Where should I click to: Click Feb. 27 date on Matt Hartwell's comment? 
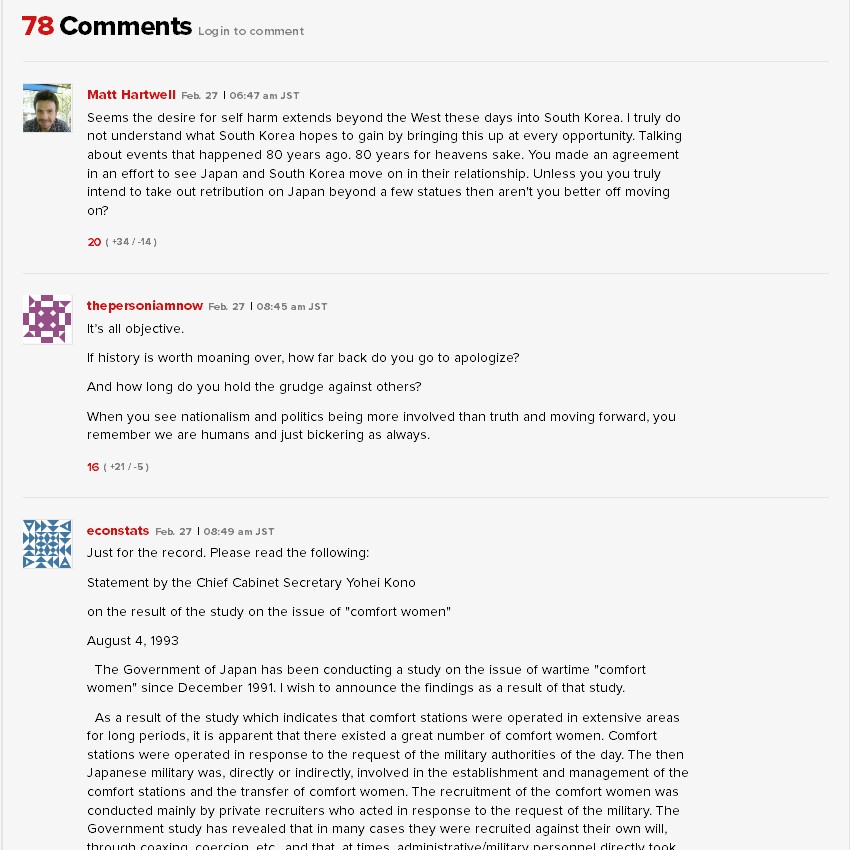click(199, 96)
